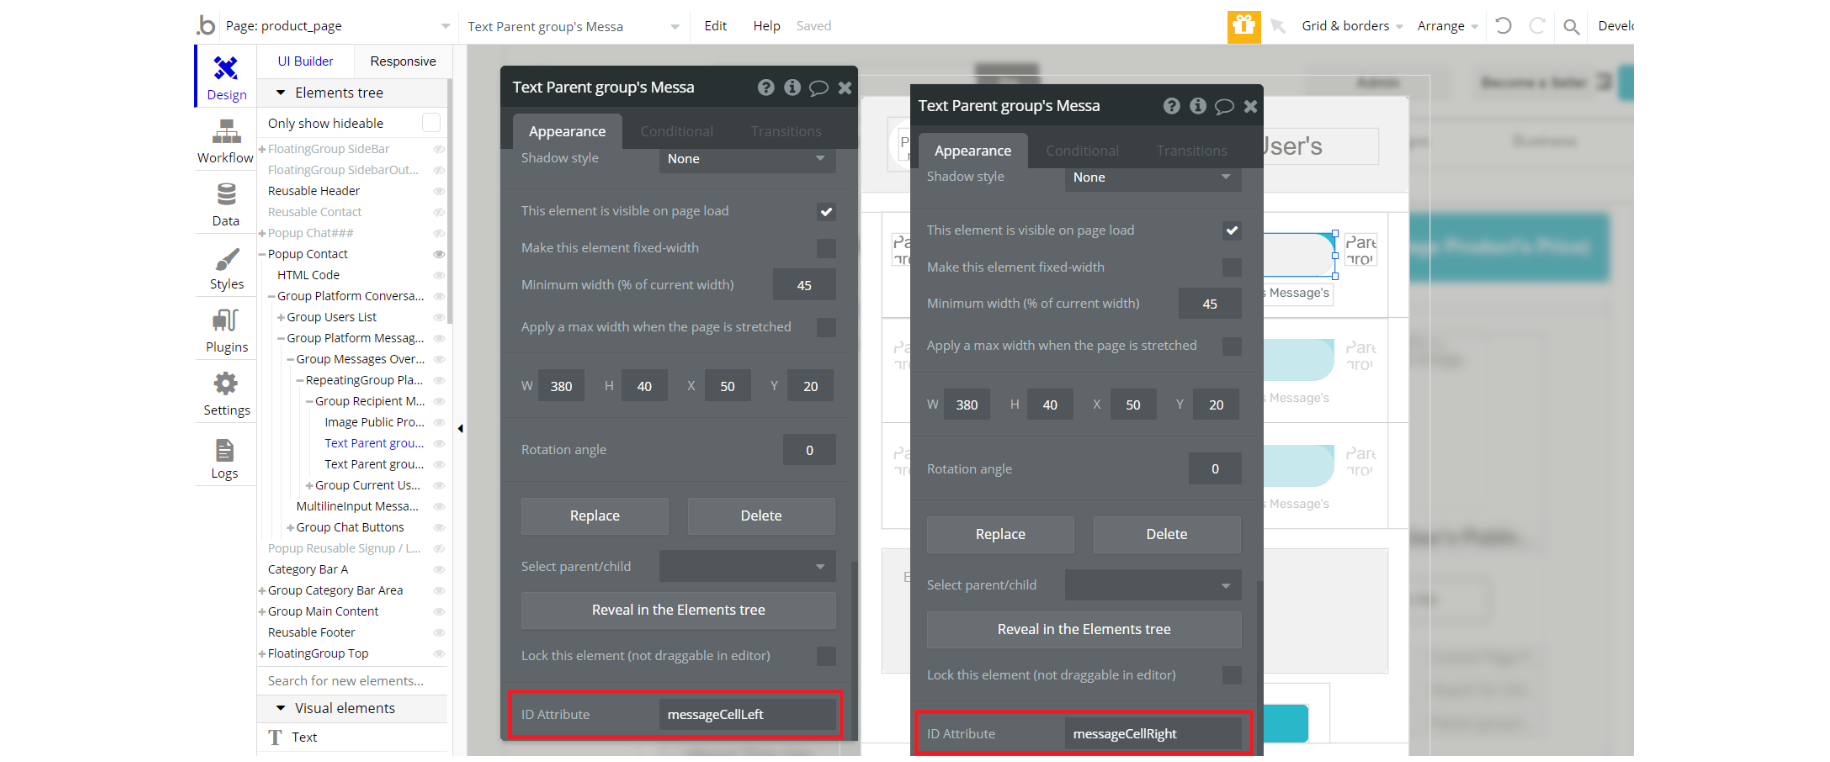Click the gift box icon
Viewport: 1830px width, 762px height.
1244,26
